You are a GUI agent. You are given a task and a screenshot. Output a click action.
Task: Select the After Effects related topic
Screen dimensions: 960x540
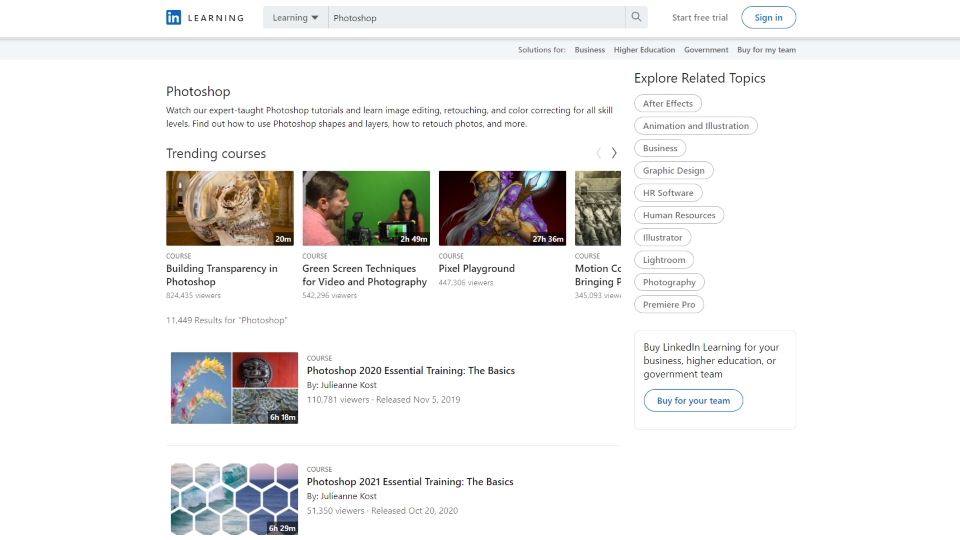point(668,103)
